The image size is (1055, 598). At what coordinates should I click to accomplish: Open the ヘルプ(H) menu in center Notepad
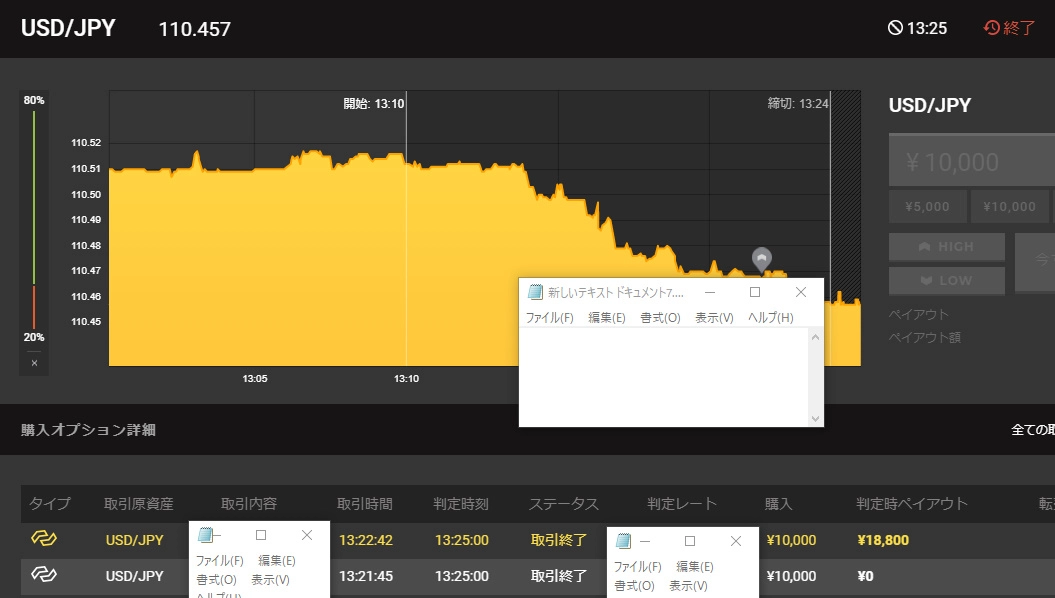770,318
